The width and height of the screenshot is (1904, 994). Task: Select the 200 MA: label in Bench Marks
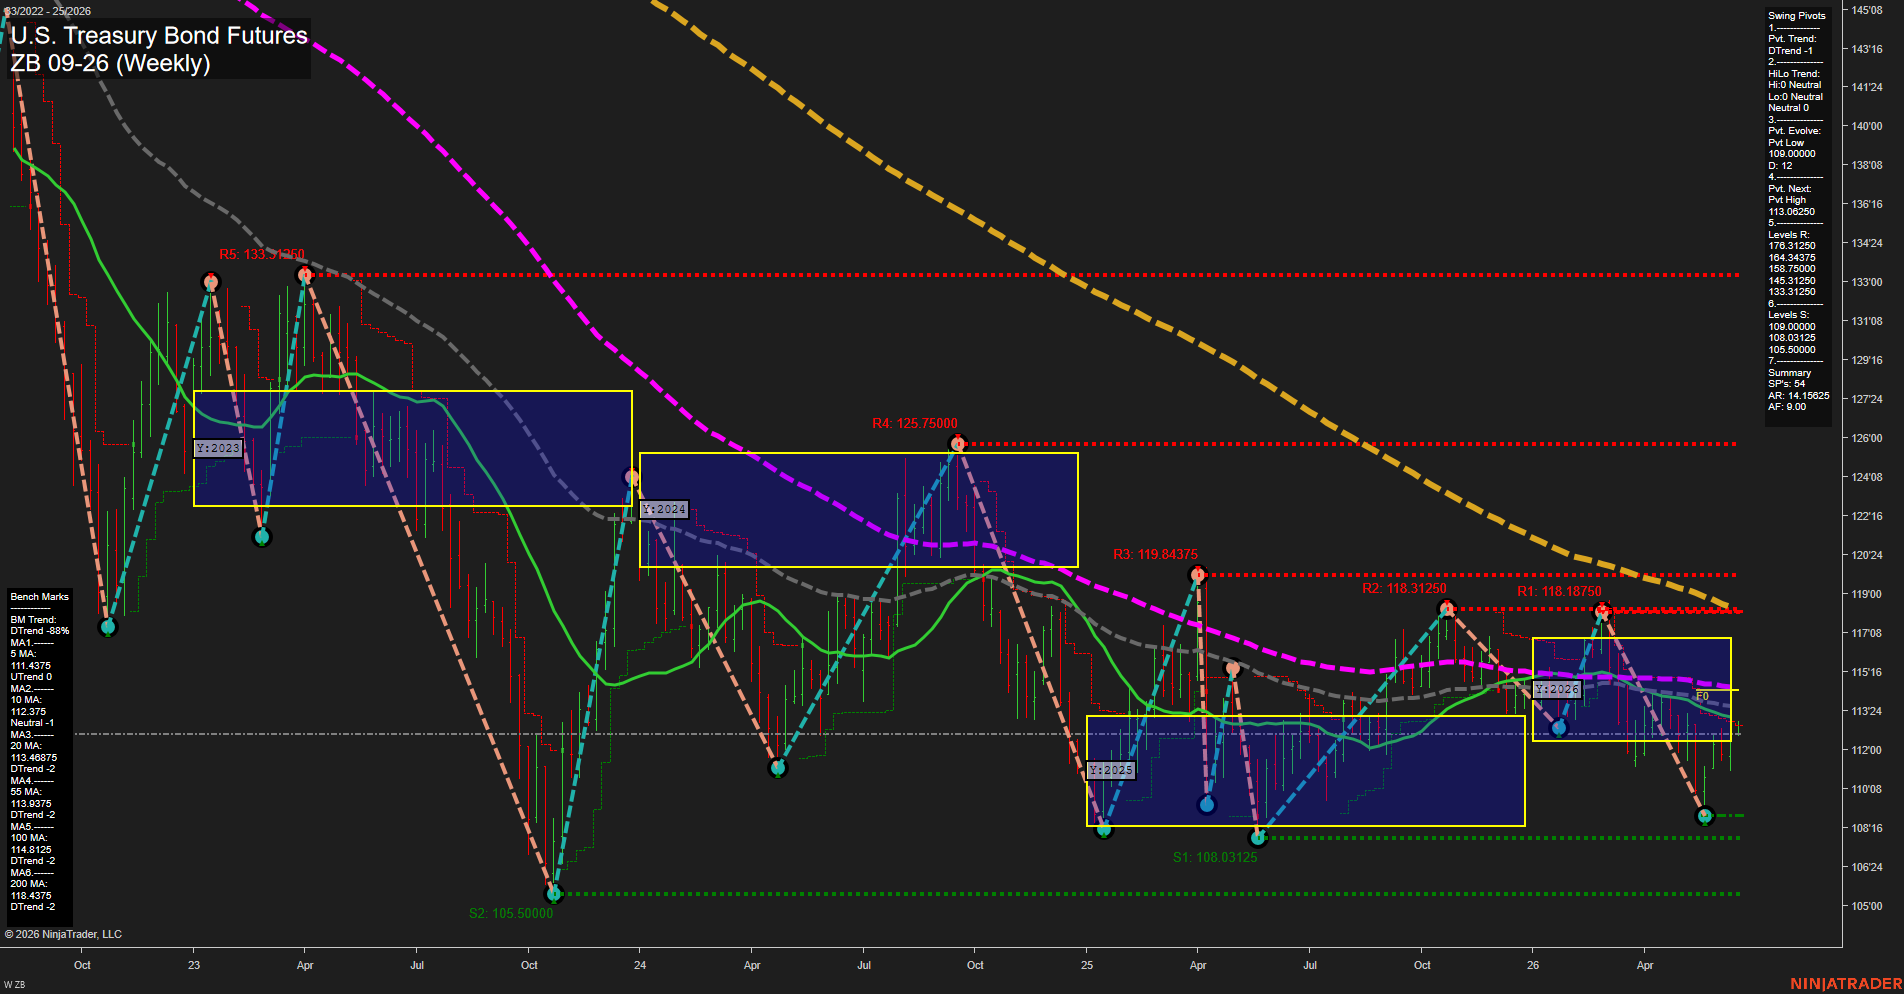click(x=29, y=884)
